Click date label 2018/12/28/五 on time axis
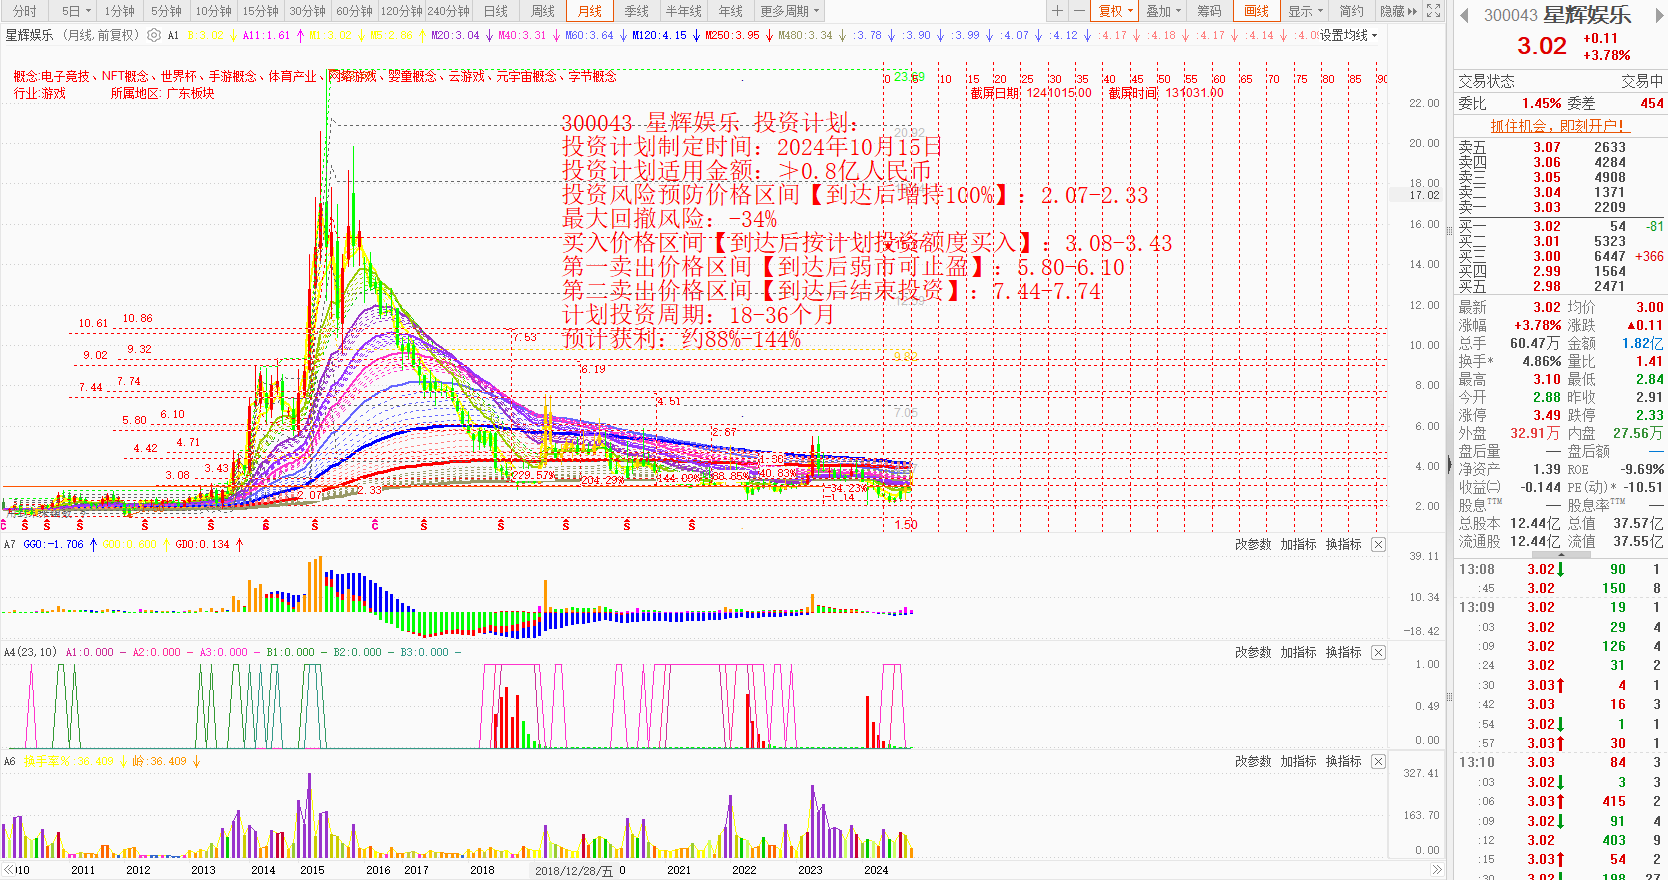This screenshot has width=1668, height=880. point(574,871)
